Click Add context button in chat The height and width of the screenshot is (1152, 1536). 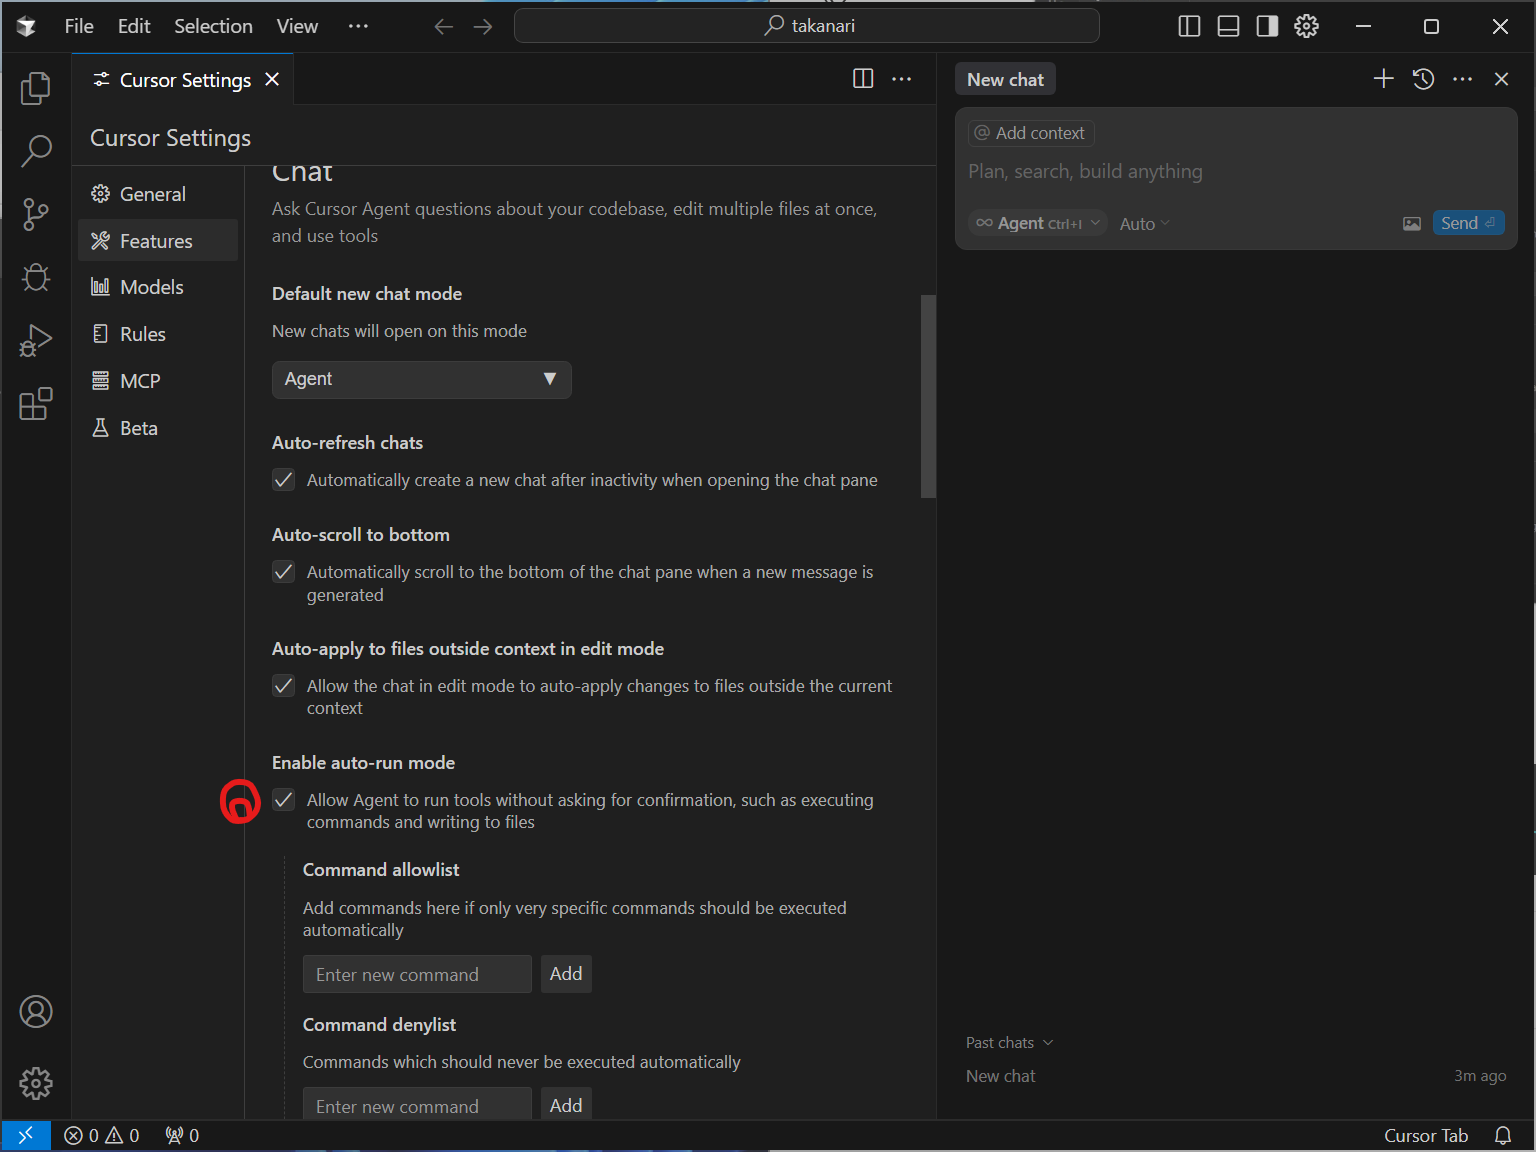(1031, 133)
